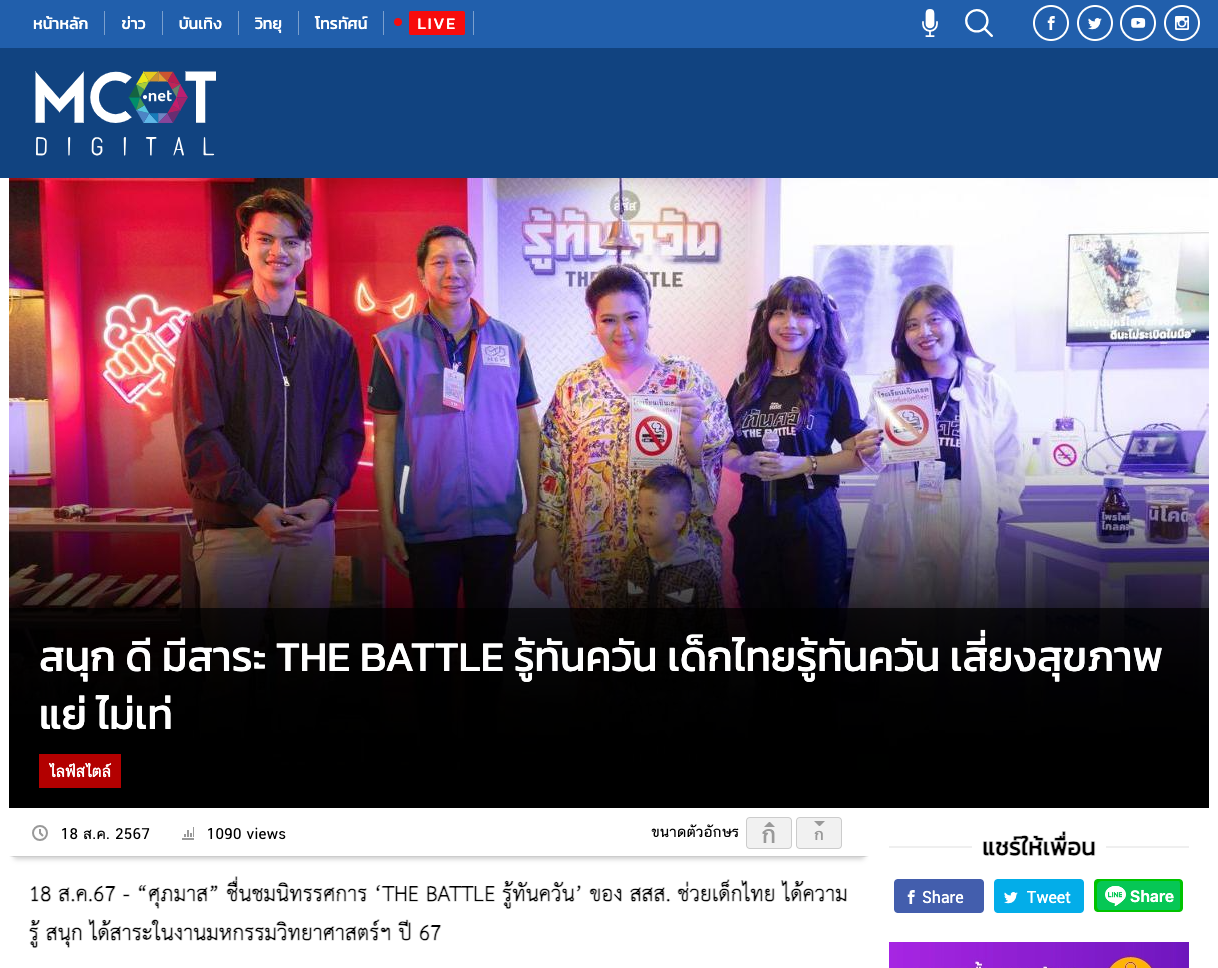Open the ข่าว menu item
The height and width of the screenshot is (968, 1218).
[133, 23]
